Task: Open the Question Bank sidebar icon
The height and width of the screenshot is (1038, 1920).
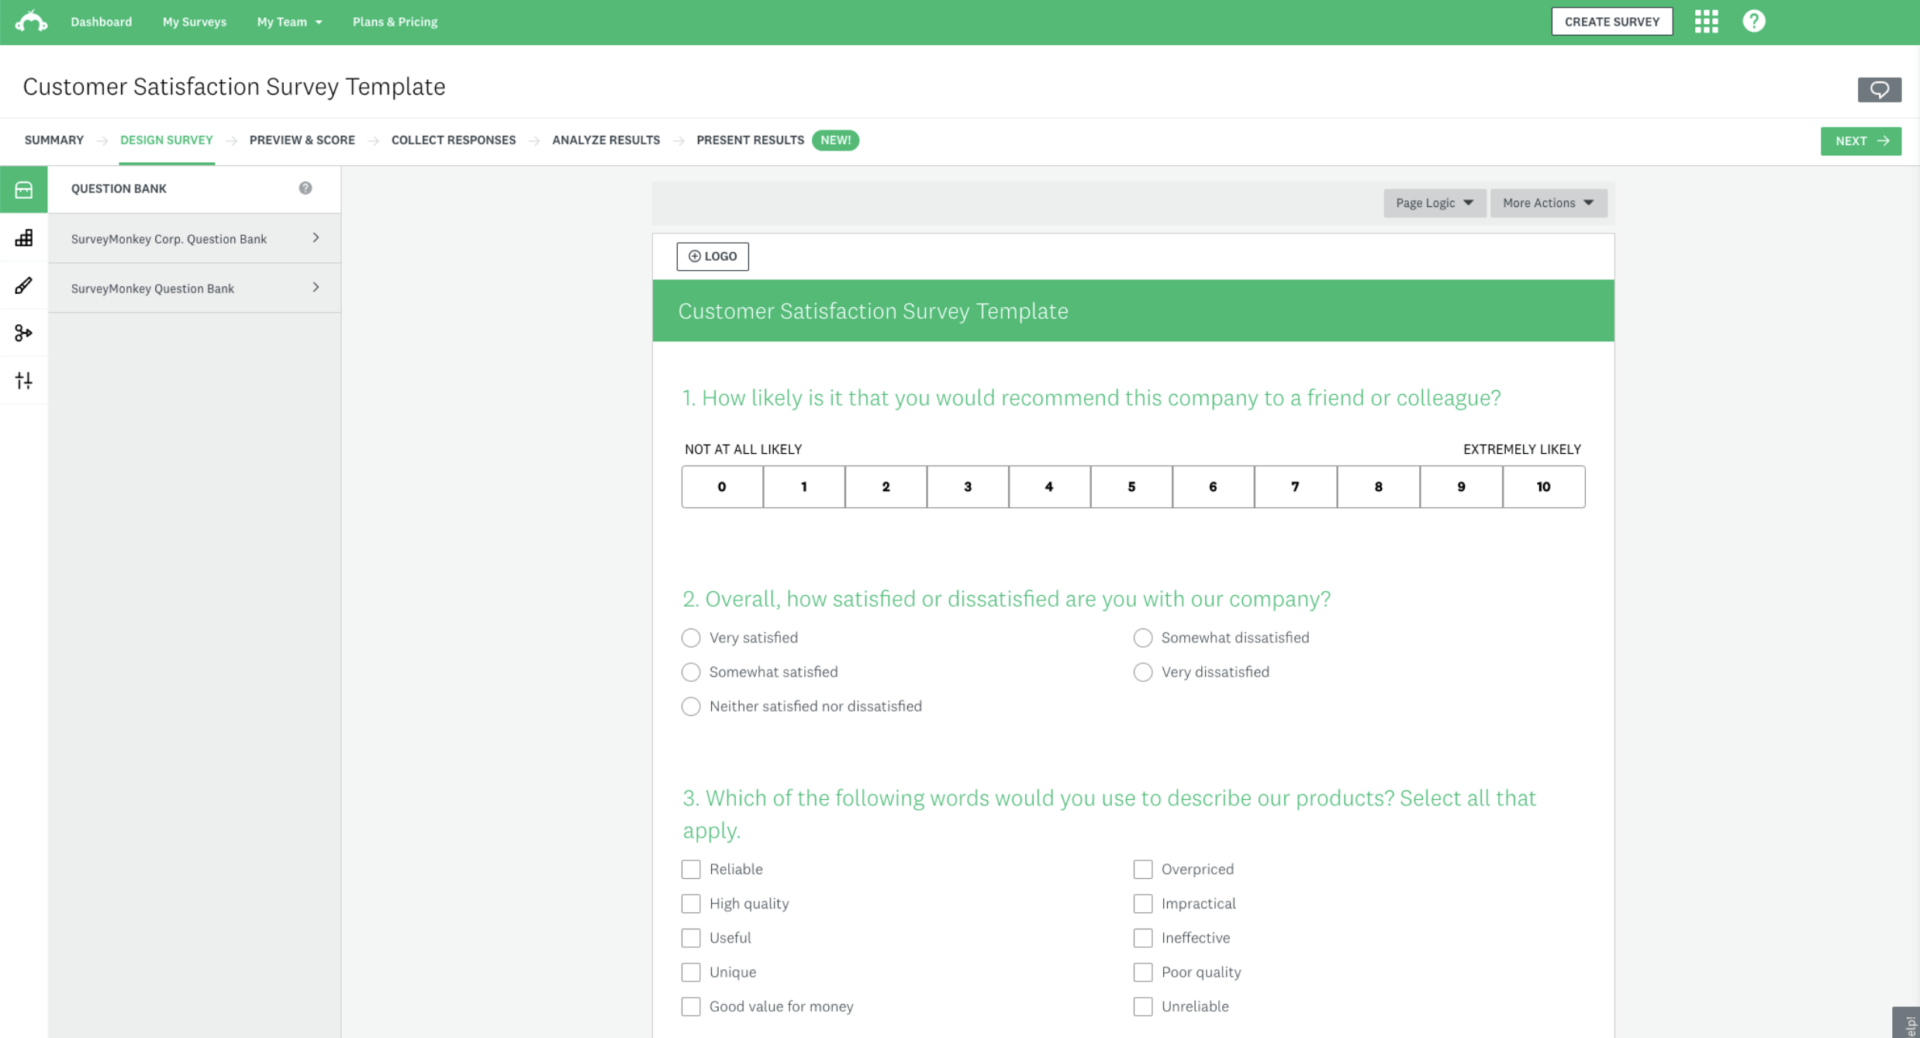Action: (x=24, y=189)
